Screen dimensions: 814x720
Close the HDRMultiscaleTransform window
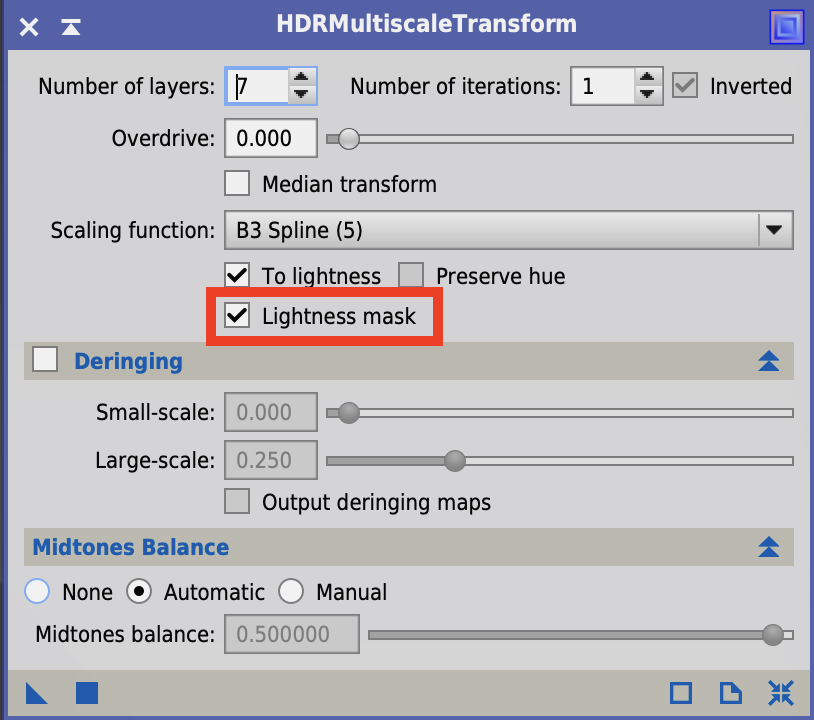click(x=29, y=27)
